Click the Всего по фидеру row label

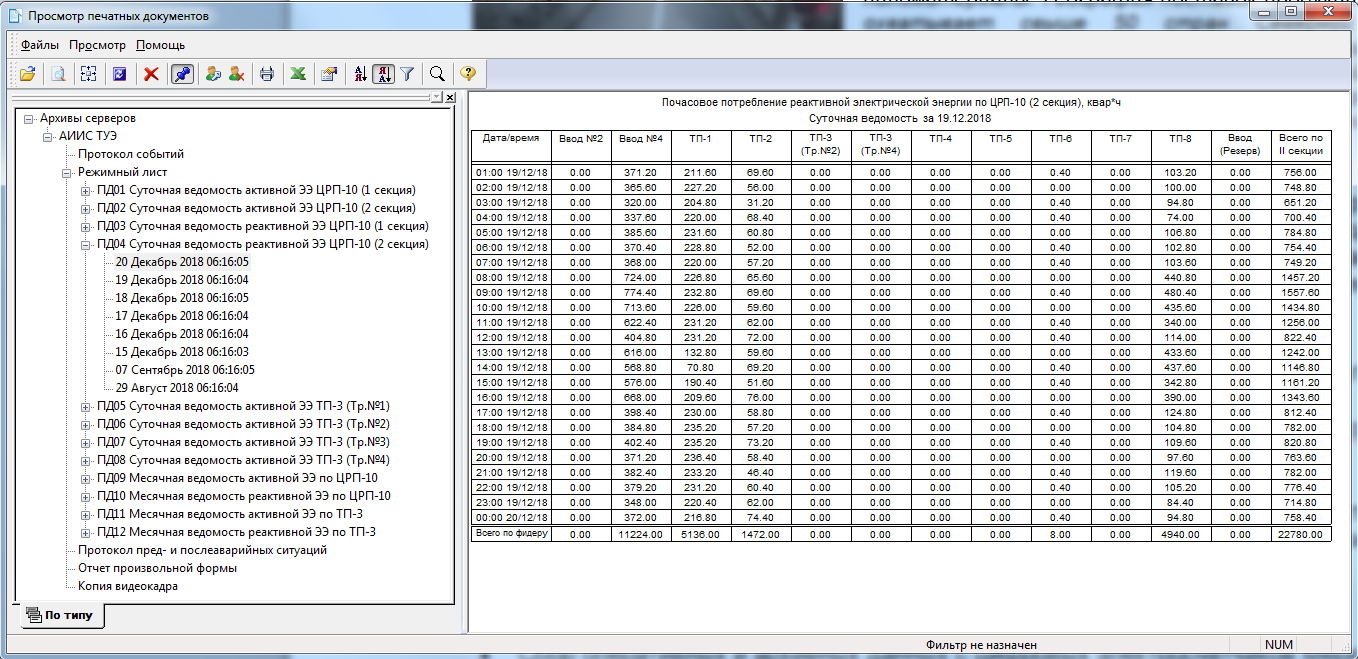pos(511,535)
